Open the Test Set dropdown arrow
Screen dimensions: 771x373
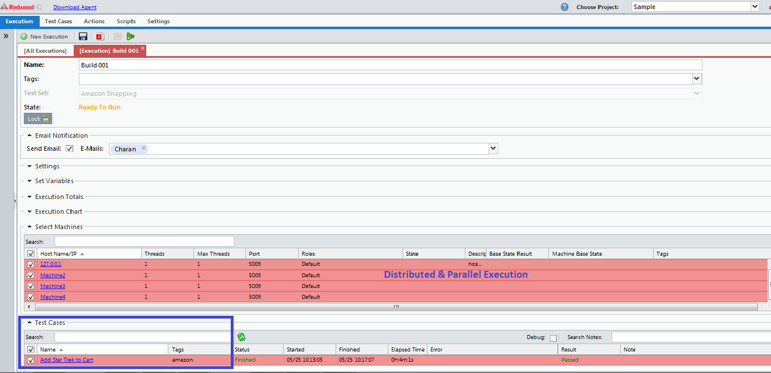(x=697, y=93)
